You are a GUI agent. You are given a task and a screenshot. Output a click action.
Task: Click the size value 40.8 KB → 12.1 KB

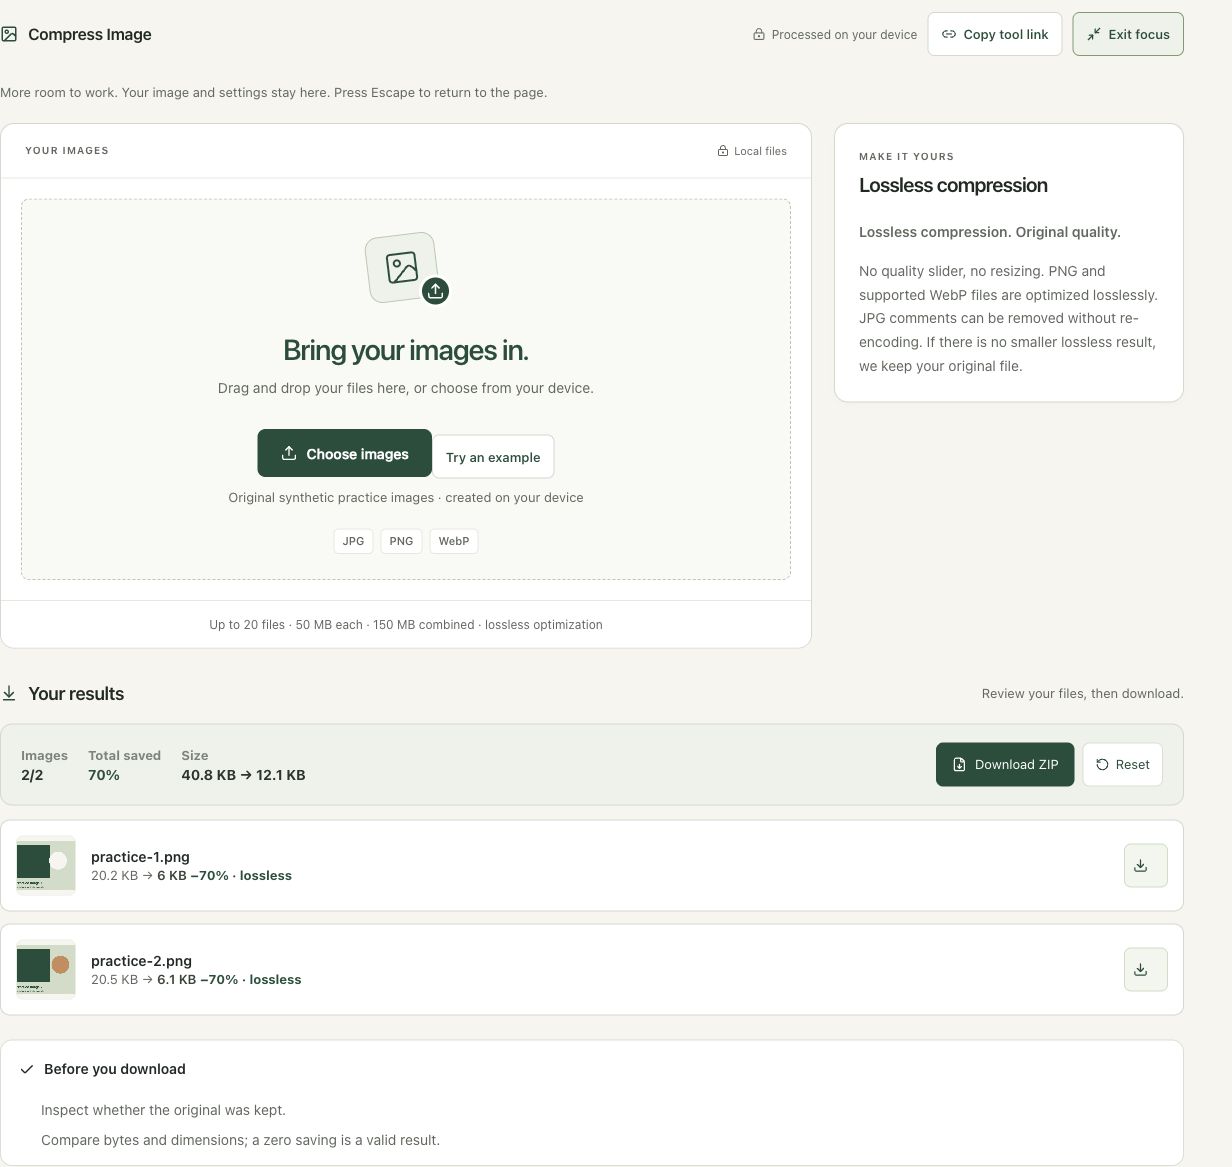243,775
